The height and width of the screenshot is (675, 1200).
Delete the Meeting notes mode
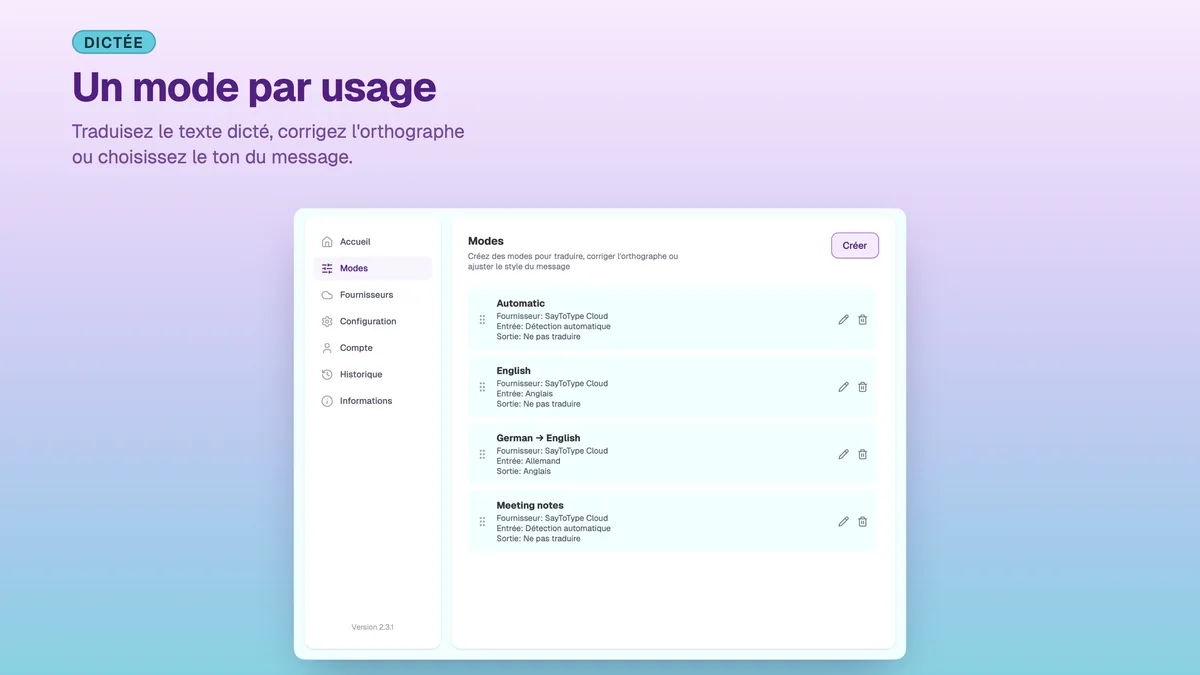click(x=863, y=522)
